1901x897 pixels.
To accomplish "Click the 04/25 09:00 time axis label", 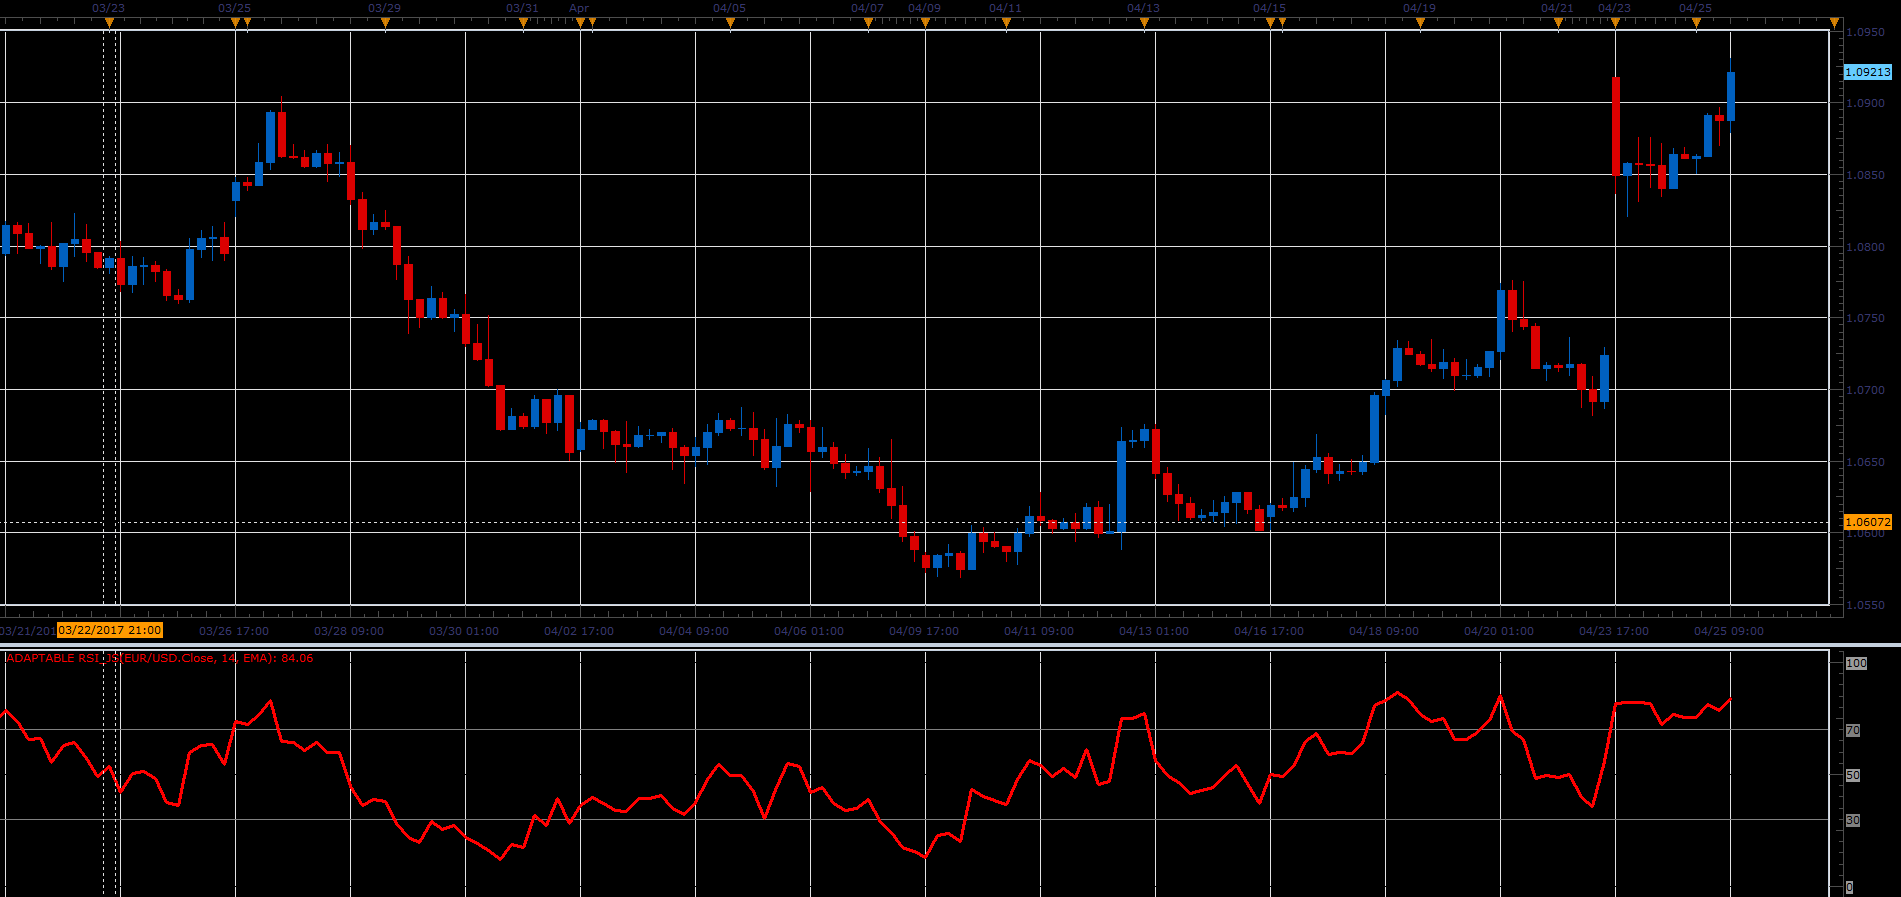I will [x=1729, y=631].
